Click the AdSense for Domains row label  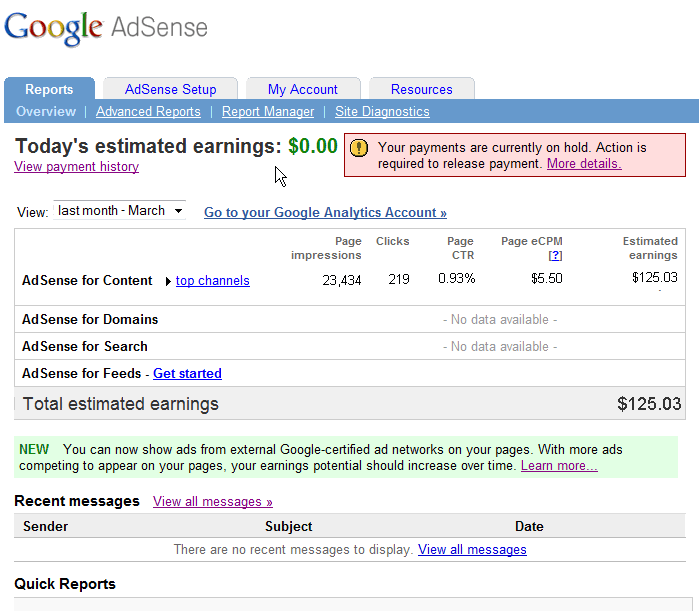click(x=90, y=320)
